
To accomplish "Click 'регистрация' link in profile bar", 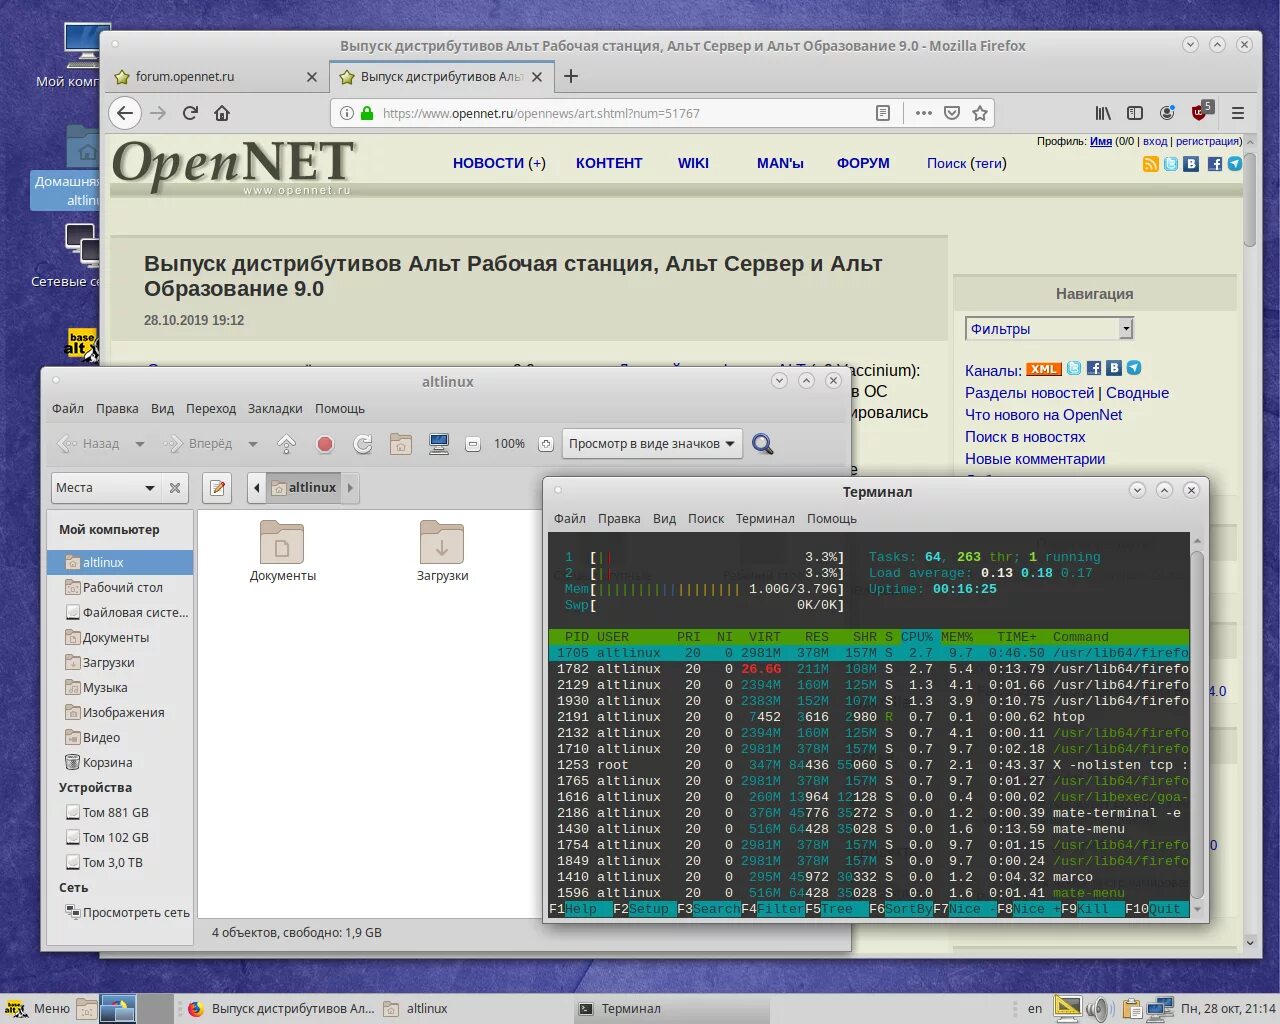I will (x=1208, y=141).
